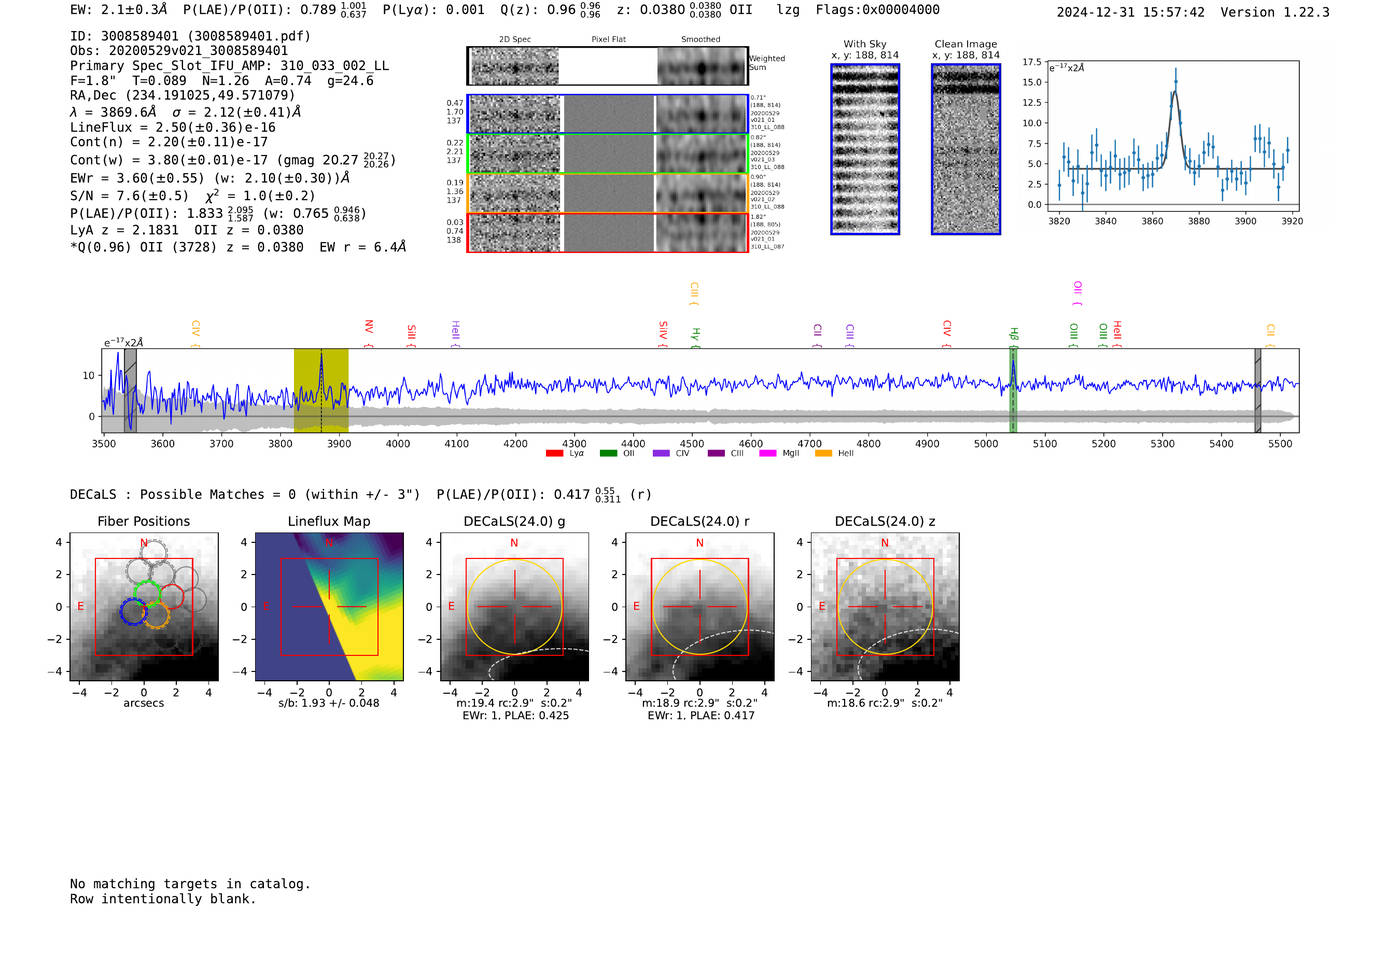This screenshot has width=1400, height=953.
Task: Select the Lineflux Map panel
Action: pyautogui.click(x=329, y=607)
